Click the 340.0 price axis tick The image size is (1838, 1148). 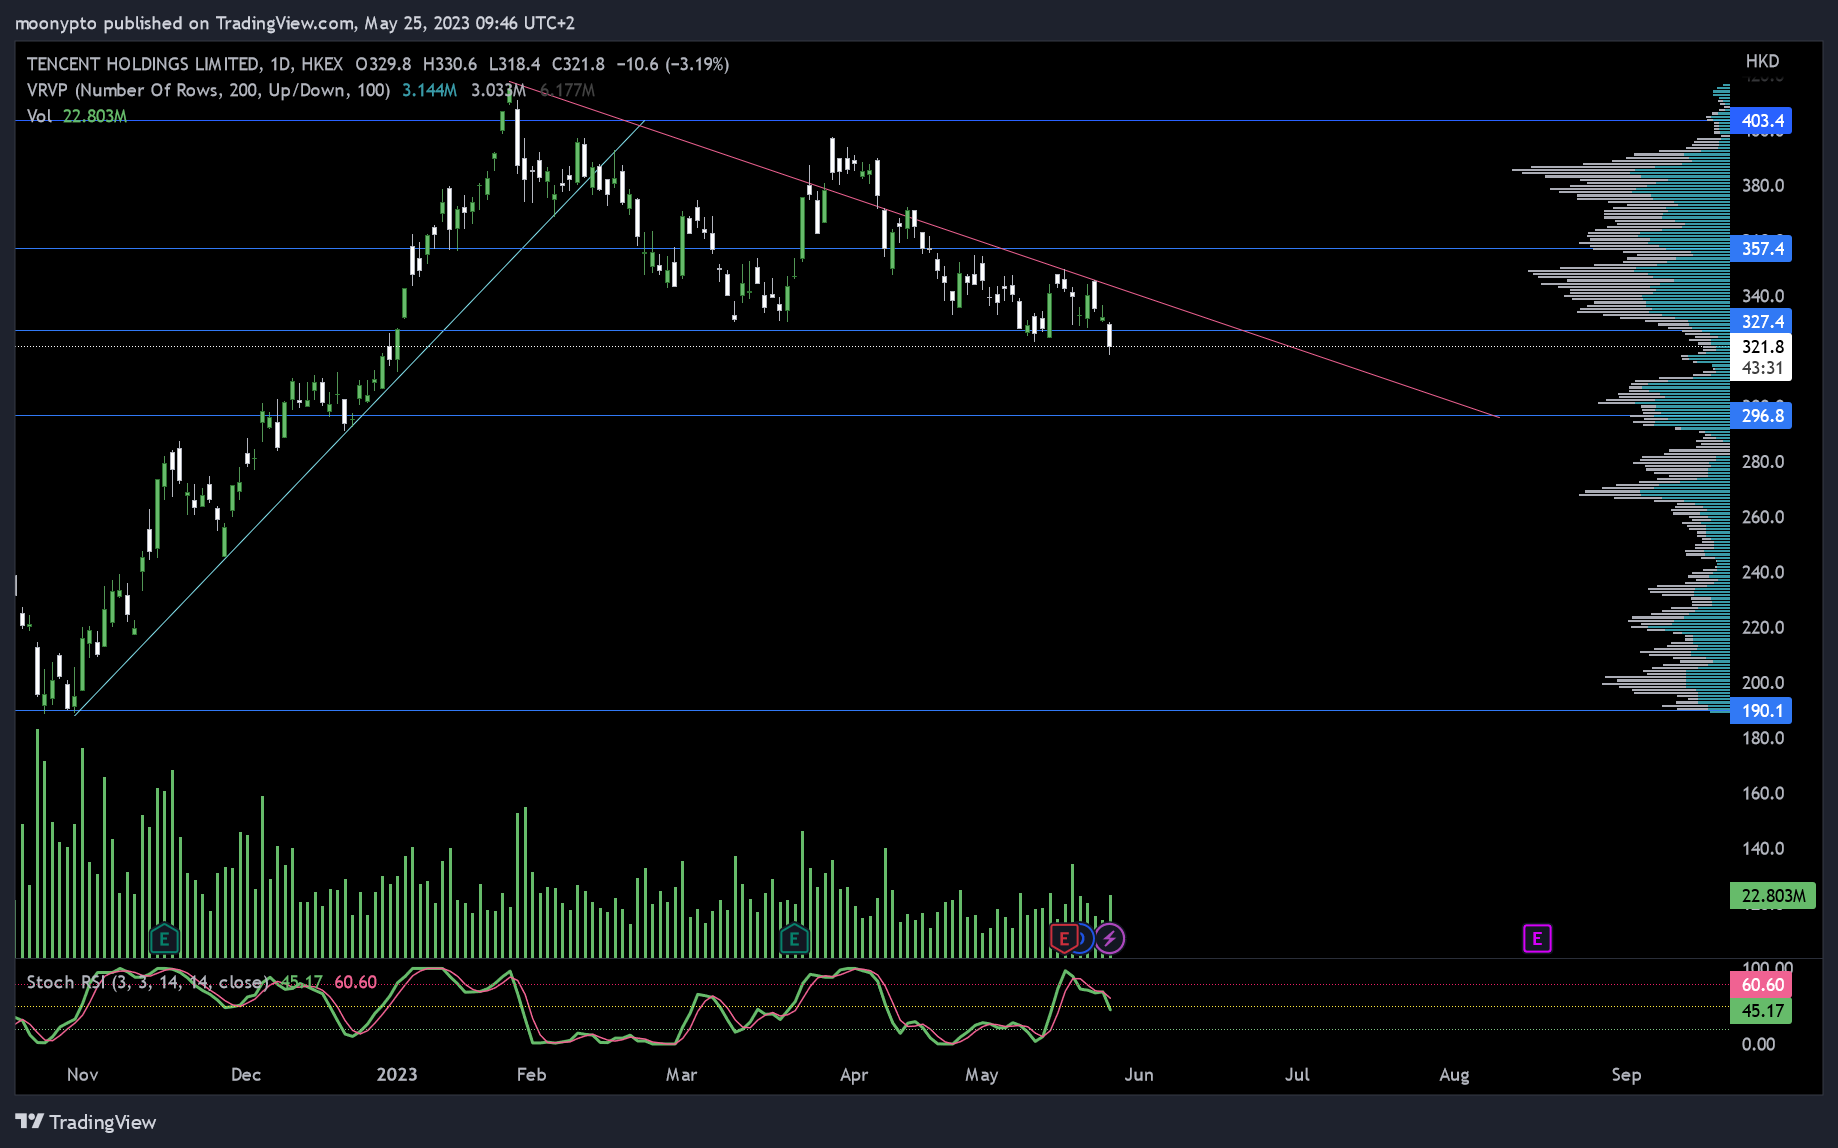(x=1763, y=296)
